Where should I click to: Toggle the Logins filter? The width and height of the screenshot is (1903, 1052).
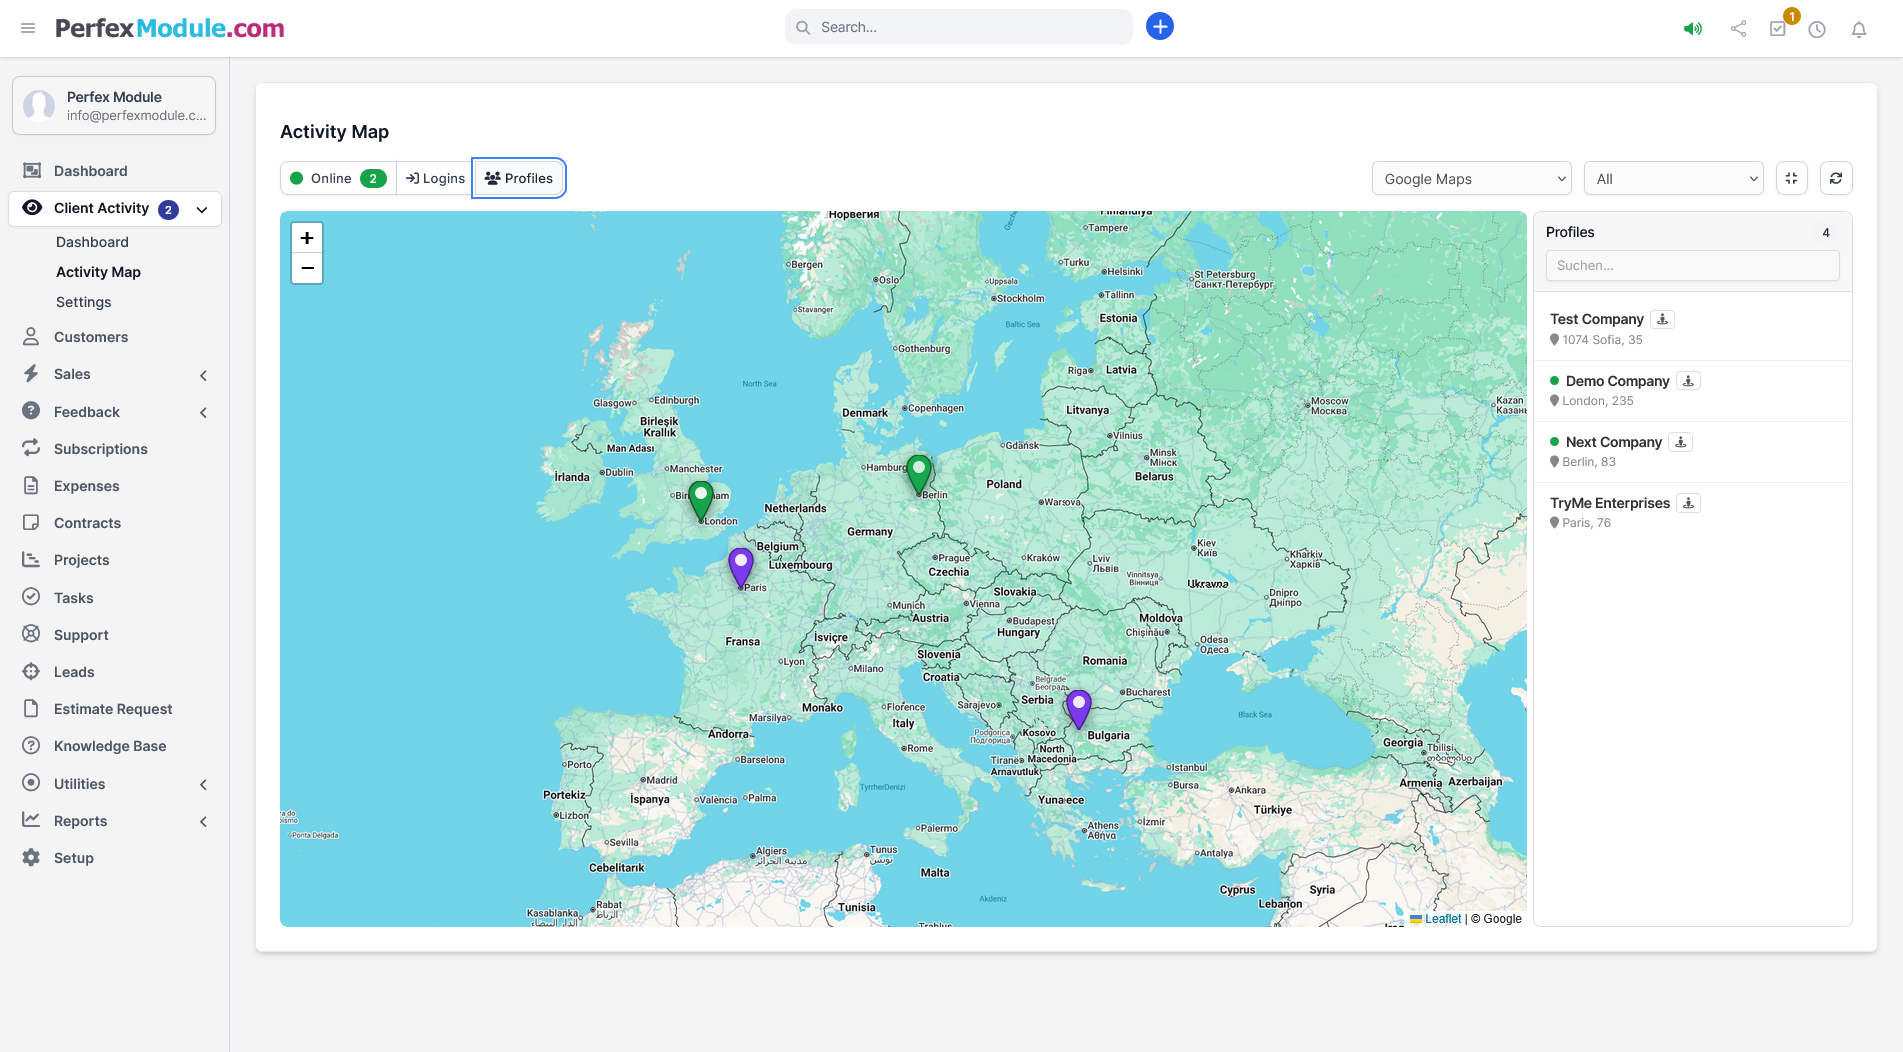[x=435, y=178]
